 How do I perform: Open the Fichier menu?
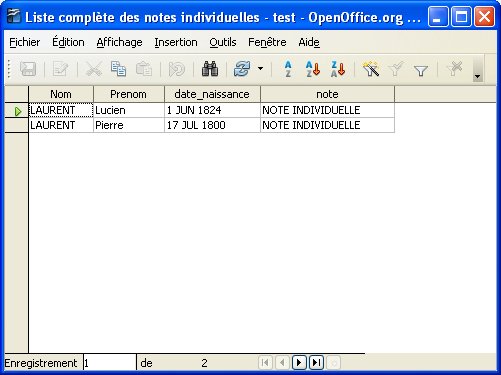[x=25, y=42]
